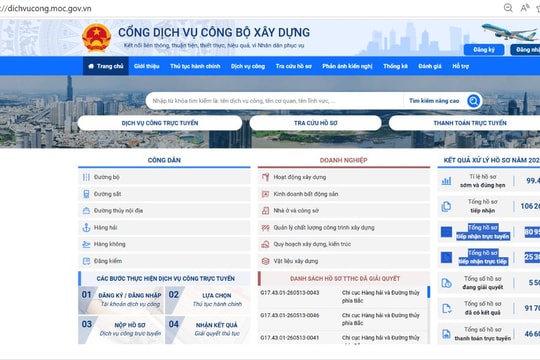The height and width of the screenshot is (360, 540).
Task: Click step 04 Nhận kết quả
Action: tap(208, 329)
